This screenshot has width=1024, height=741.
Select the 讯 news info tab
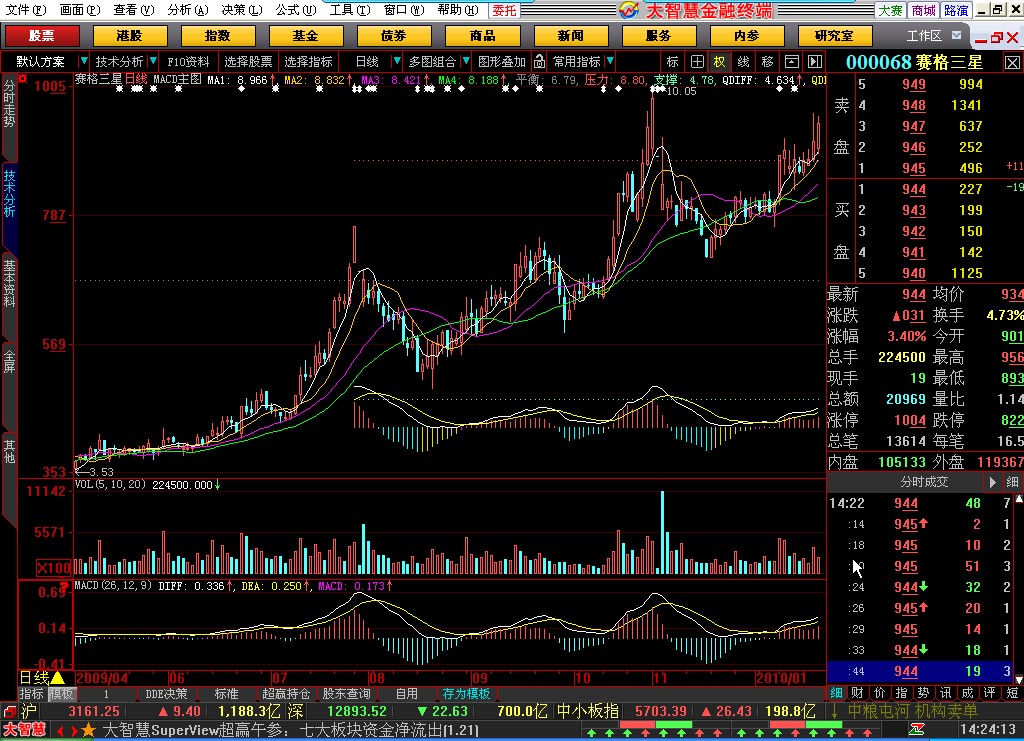click(x=946, y=693)
